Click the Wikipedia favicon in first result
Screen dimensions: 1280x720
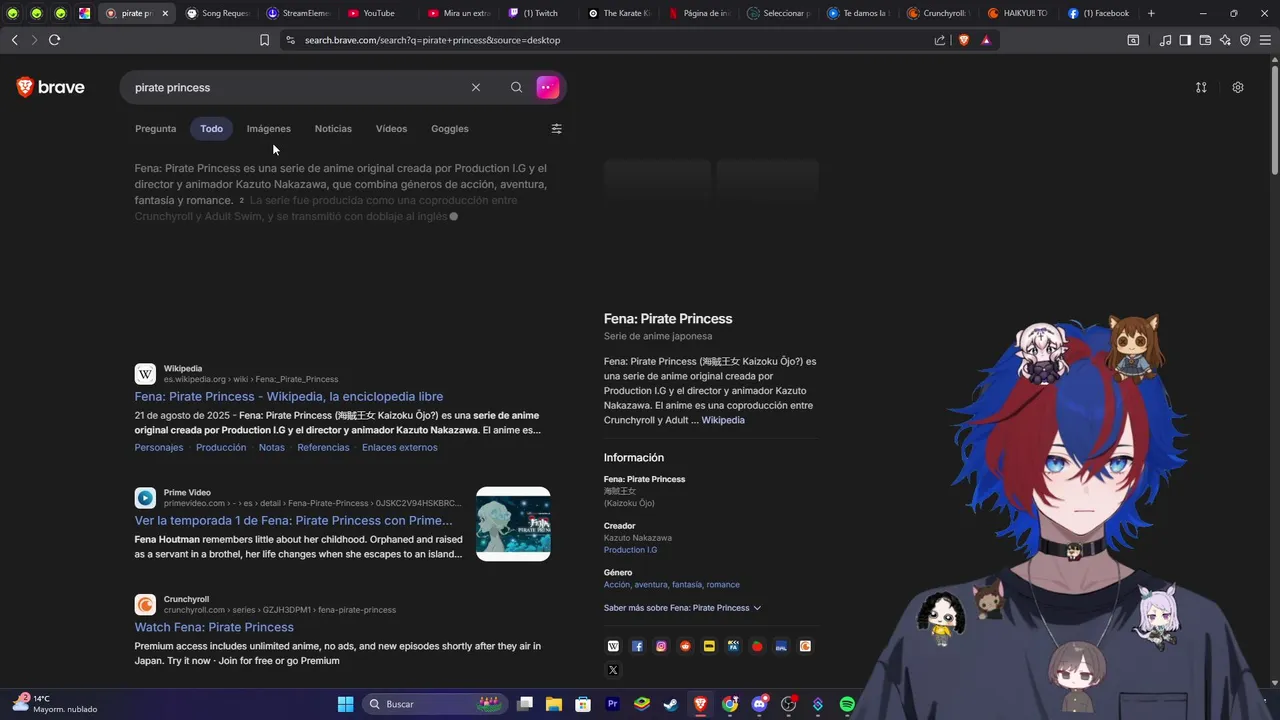click(x=145, y=374)
